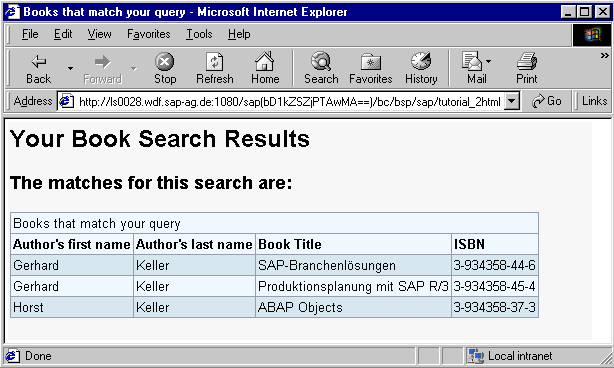Select ISBN '3-934358-45-4'

[x=494, y=287]
